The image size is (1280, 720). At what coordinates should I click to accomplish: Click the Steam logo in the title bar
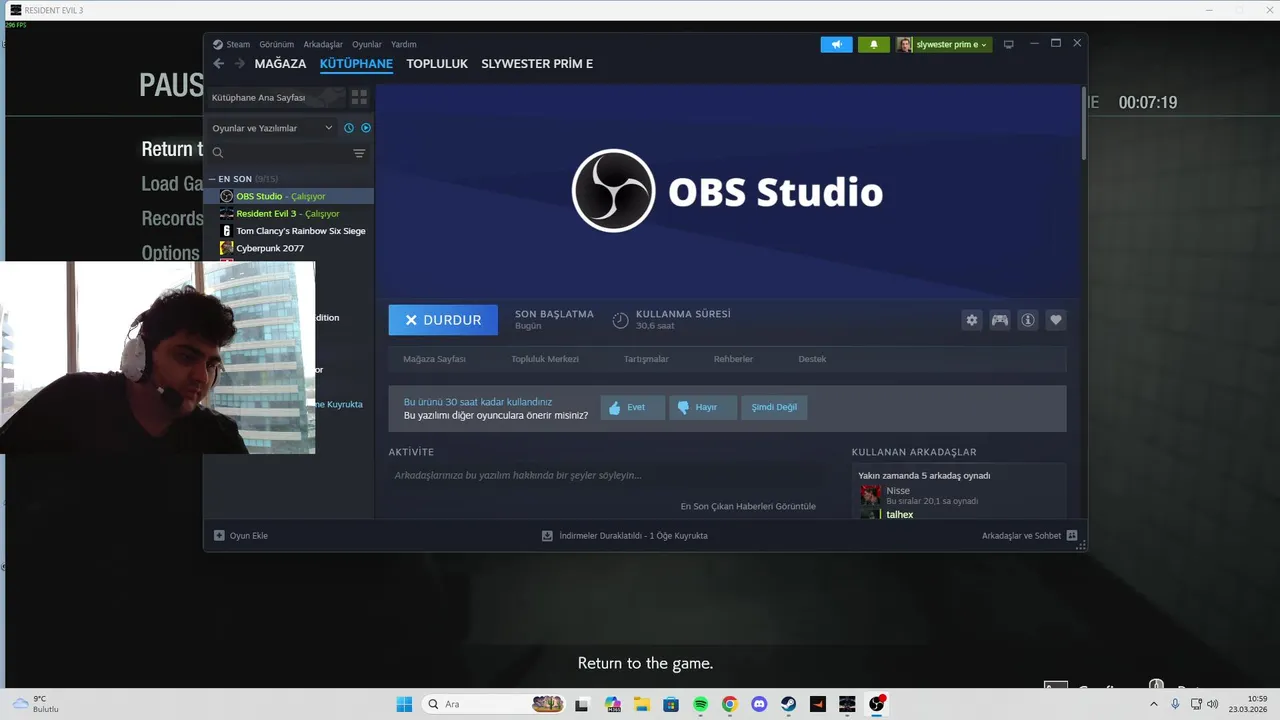(217, 44)
